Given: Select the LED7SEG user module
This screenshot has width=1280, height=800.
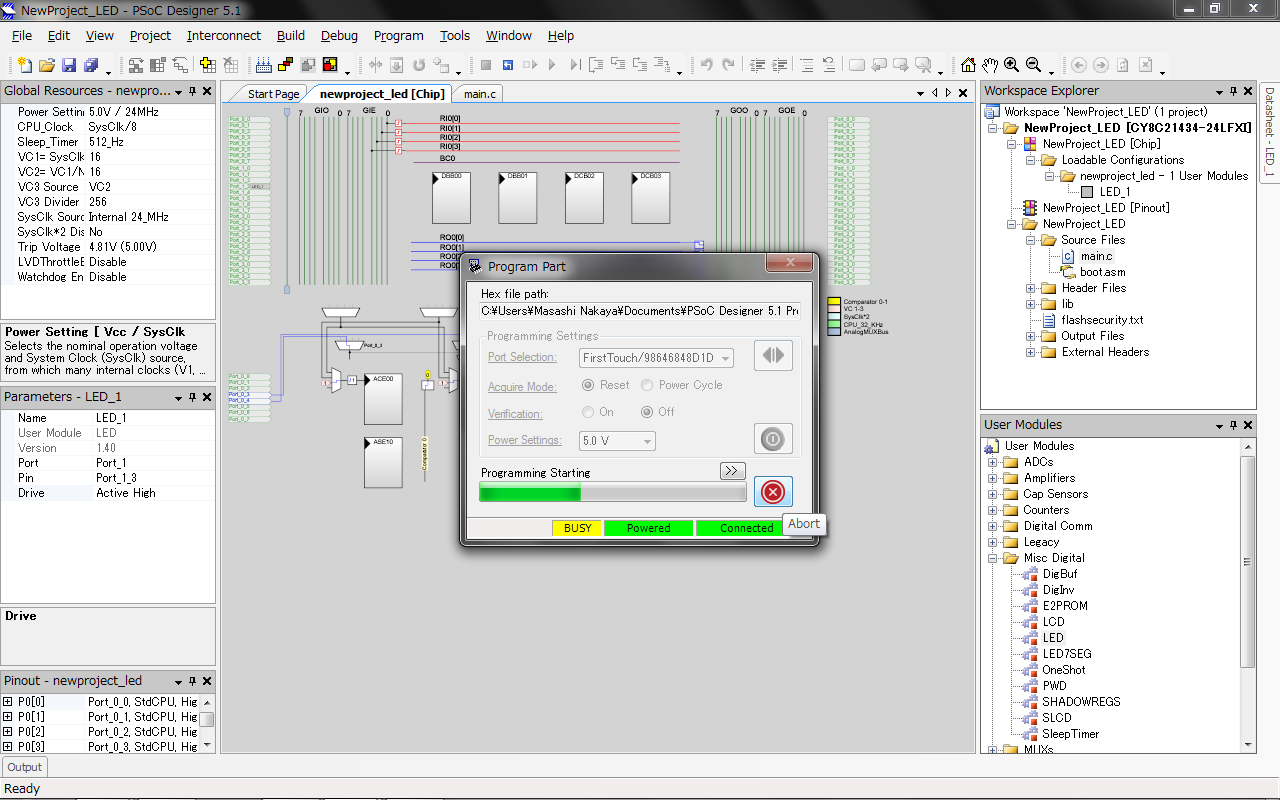Looking at the screenshot, I should [1067, 654].
